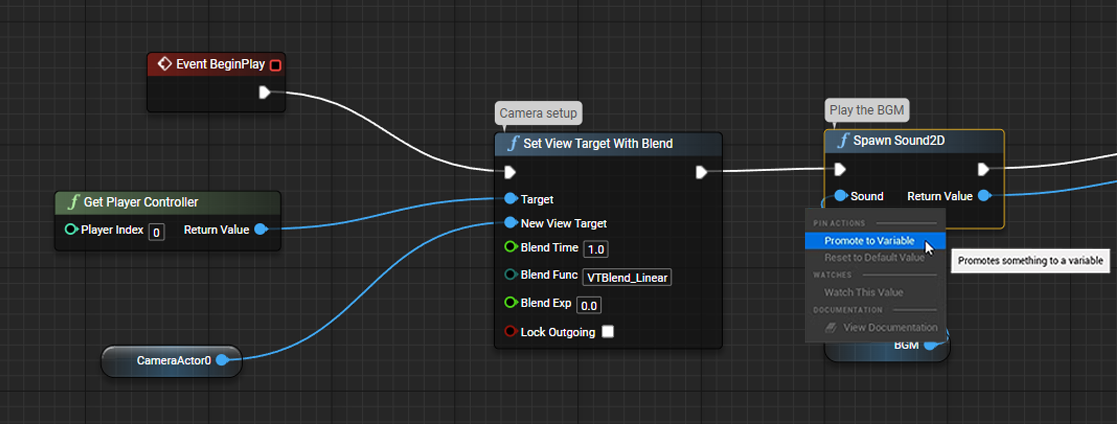Image resolution: width=1117 pixels, height=424 pixels.
Task: Click the Blend Exp green pin
Action: coord(511,303)
